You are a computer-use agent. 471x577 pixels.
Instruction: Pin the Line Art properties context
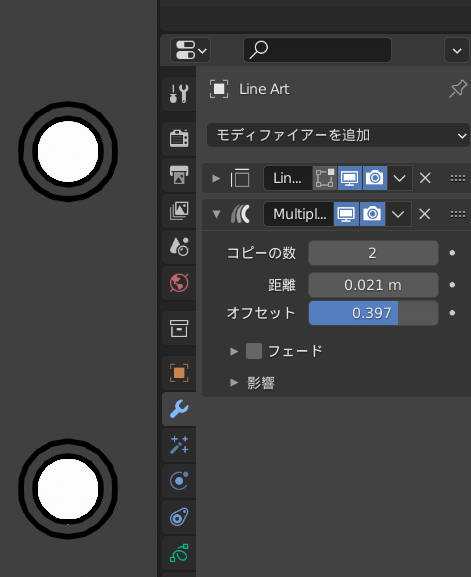[x=458, y=89]
